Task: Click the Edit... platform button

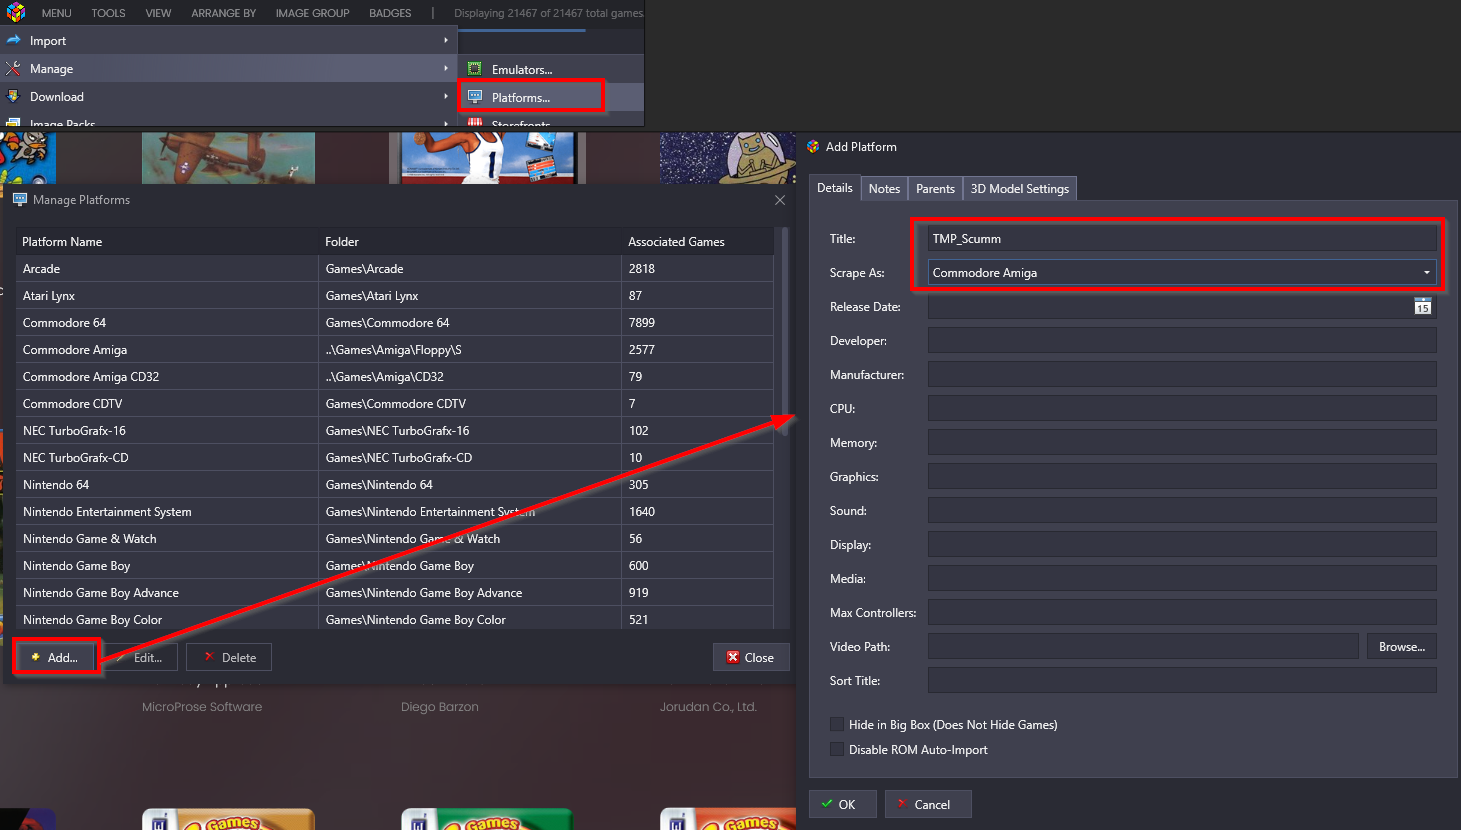Action: (141, 657)
